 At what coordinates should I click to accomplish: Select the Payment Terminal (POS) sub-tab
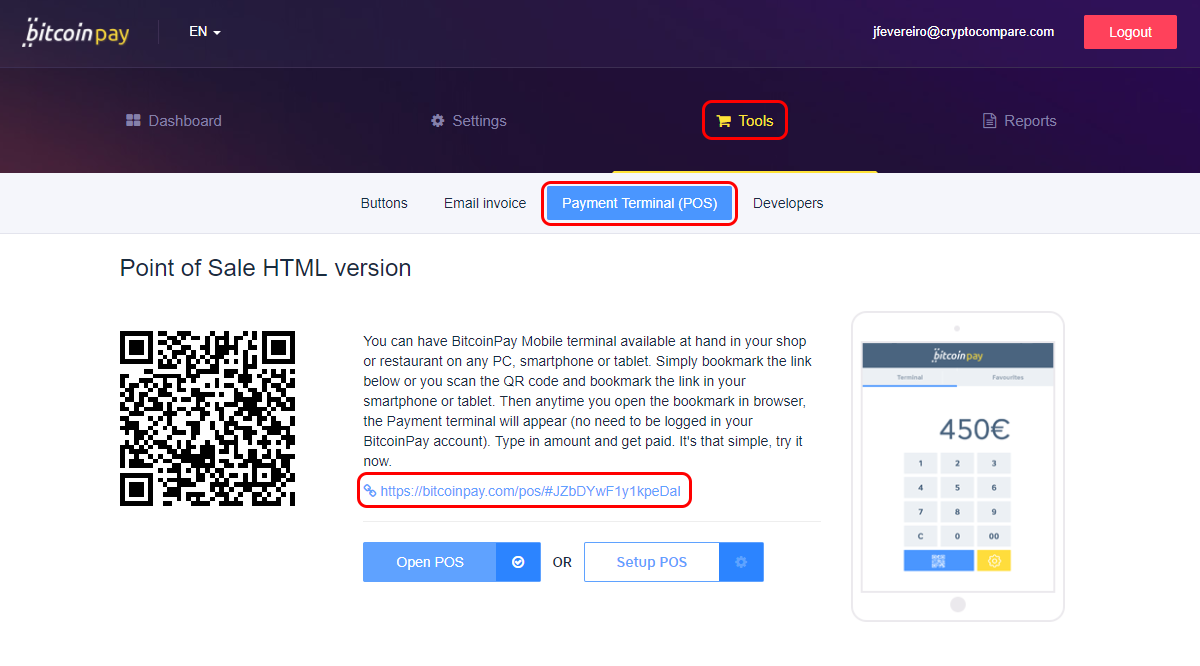640,203
